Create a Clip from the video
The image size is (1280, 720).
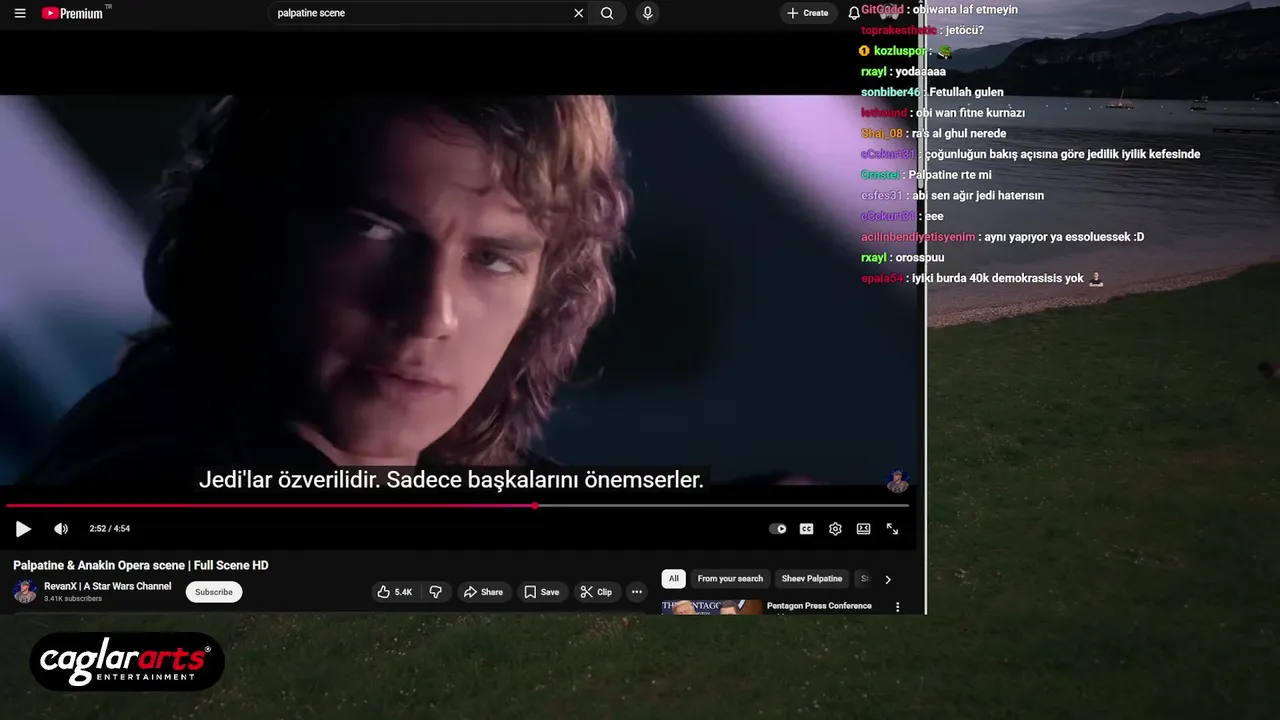pyautogui.click(x=596, y=592)
